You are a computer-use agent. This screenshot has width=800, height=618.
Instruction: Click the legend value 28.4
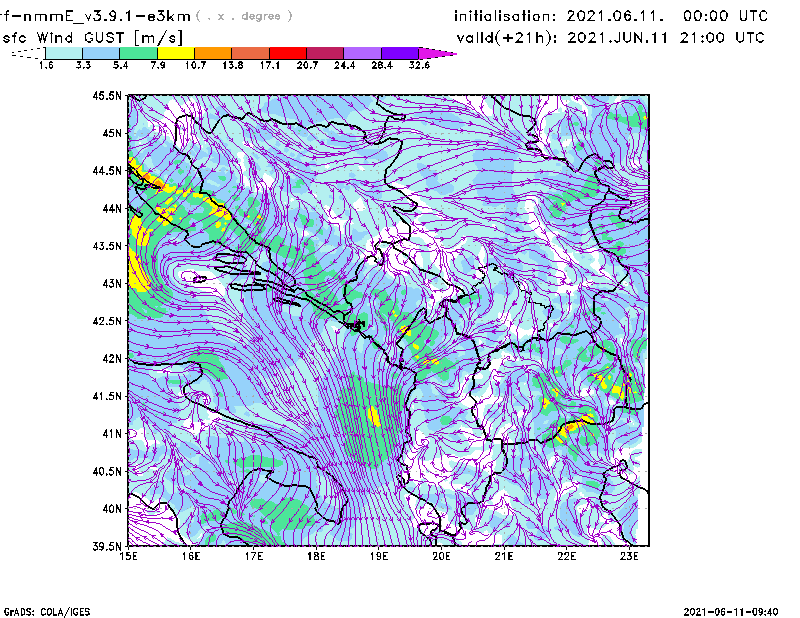click(x=382, y=65)
